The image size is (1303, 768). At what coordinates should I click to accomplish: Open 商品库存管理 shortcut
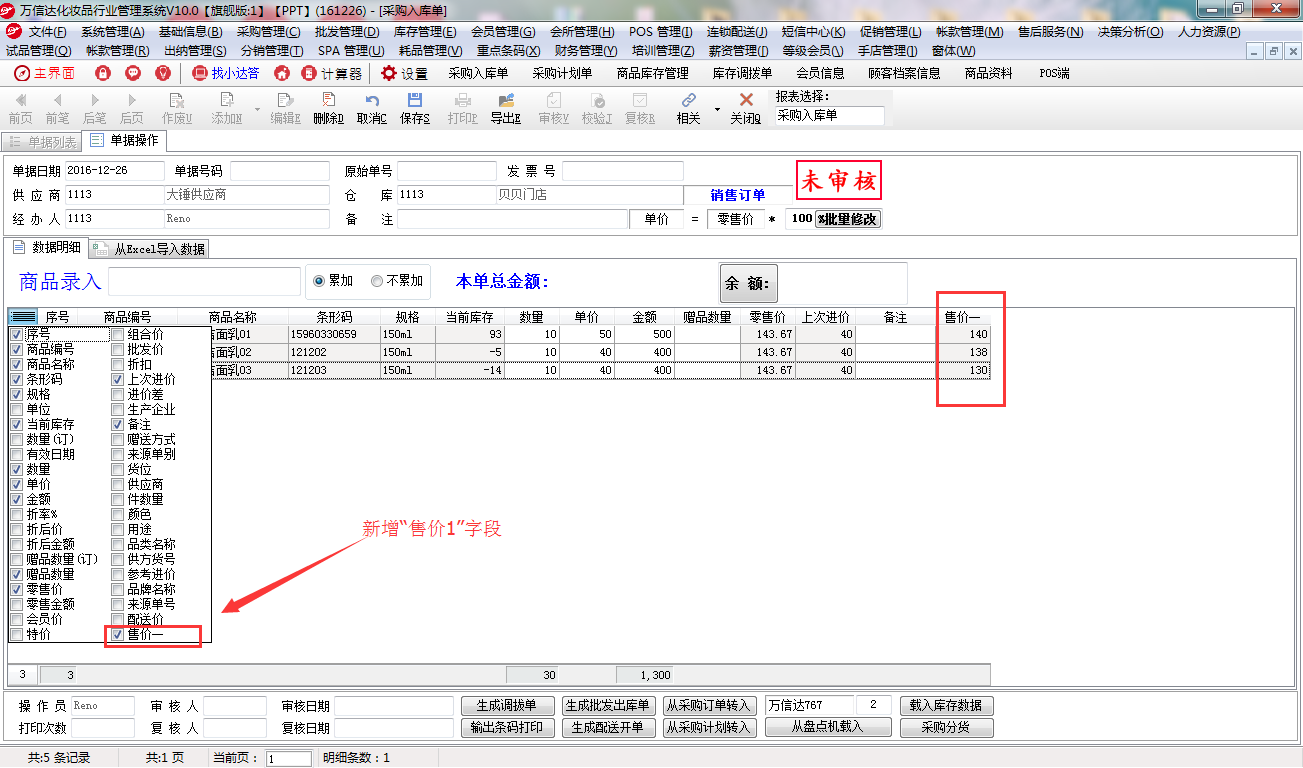pos(652,73)
